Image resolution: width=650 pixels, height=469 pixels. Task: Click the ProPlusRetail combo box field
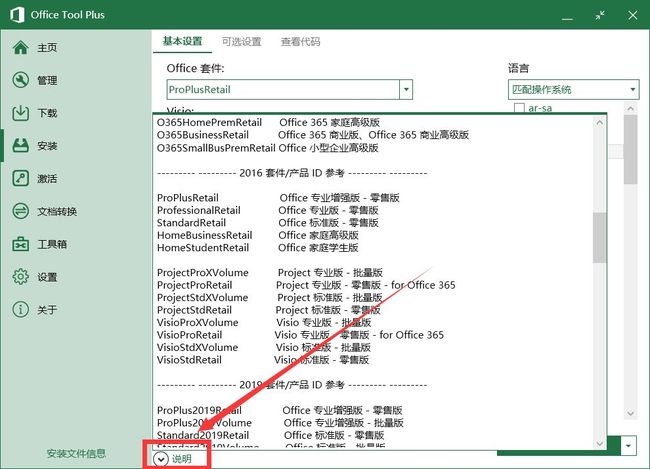[x=283, y=90]
